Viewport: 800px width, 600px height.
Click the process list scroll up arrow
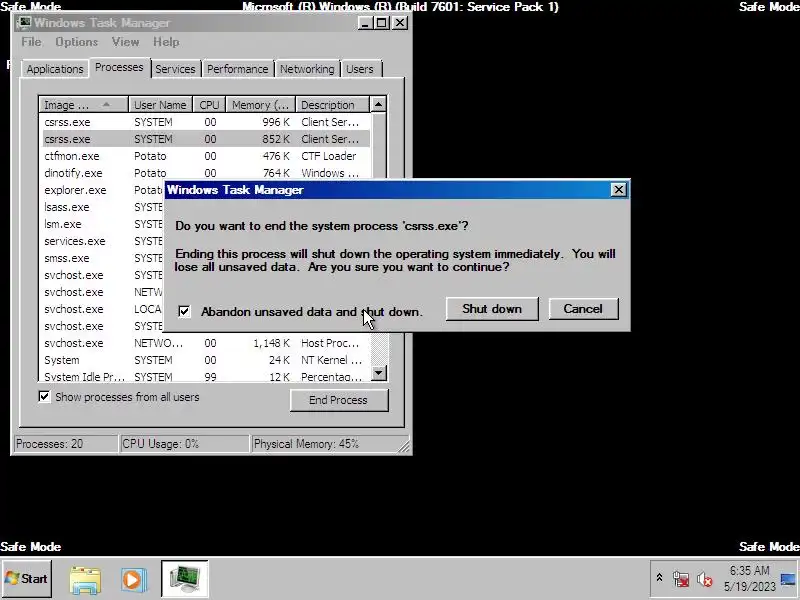[378, 104]
